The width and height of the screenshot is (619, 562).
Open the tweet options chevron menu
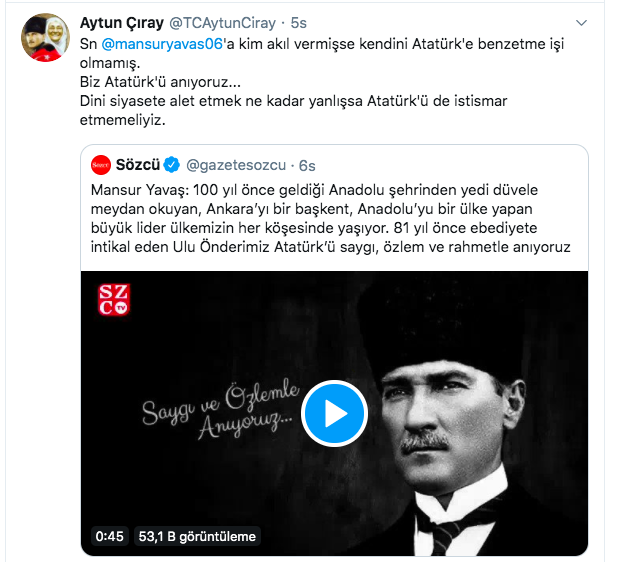pos(581,23)
